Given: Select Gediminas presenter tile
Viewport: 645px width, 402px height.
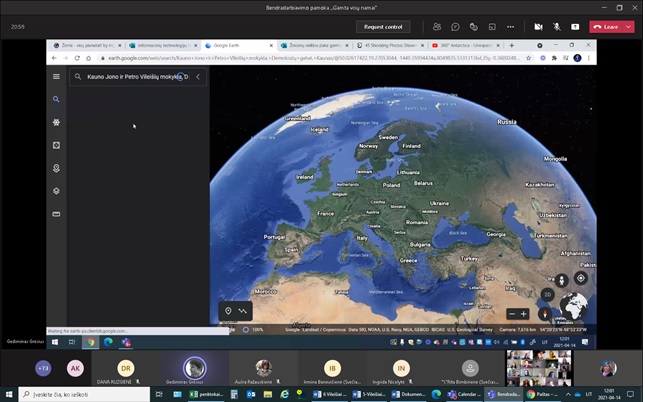Looking at the screenshot, I should coord(195,368).
